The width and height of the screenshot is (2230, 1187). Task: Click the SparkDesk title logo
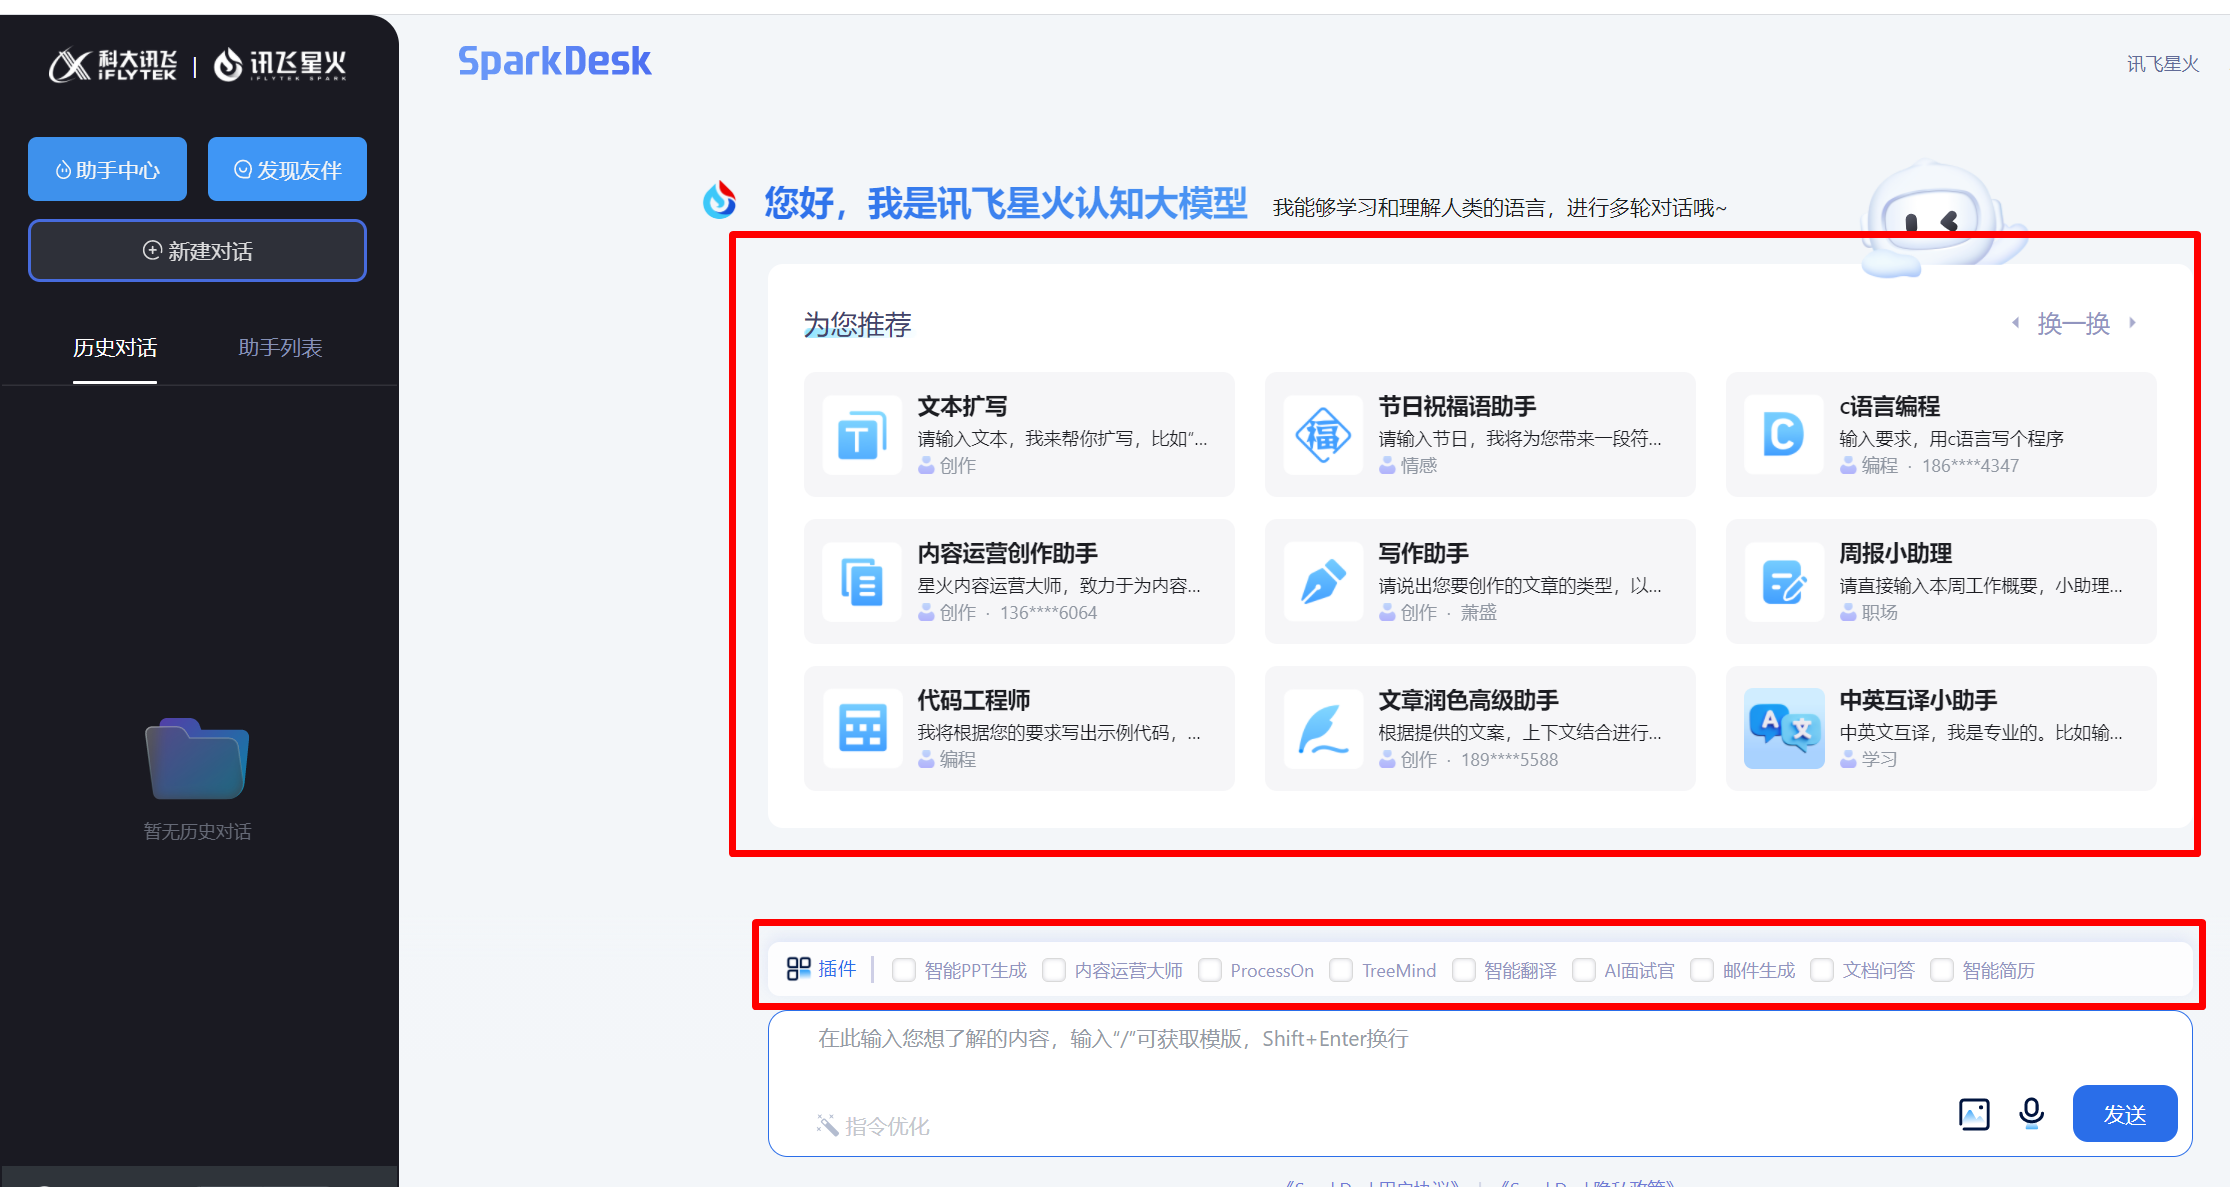(554, 62)
